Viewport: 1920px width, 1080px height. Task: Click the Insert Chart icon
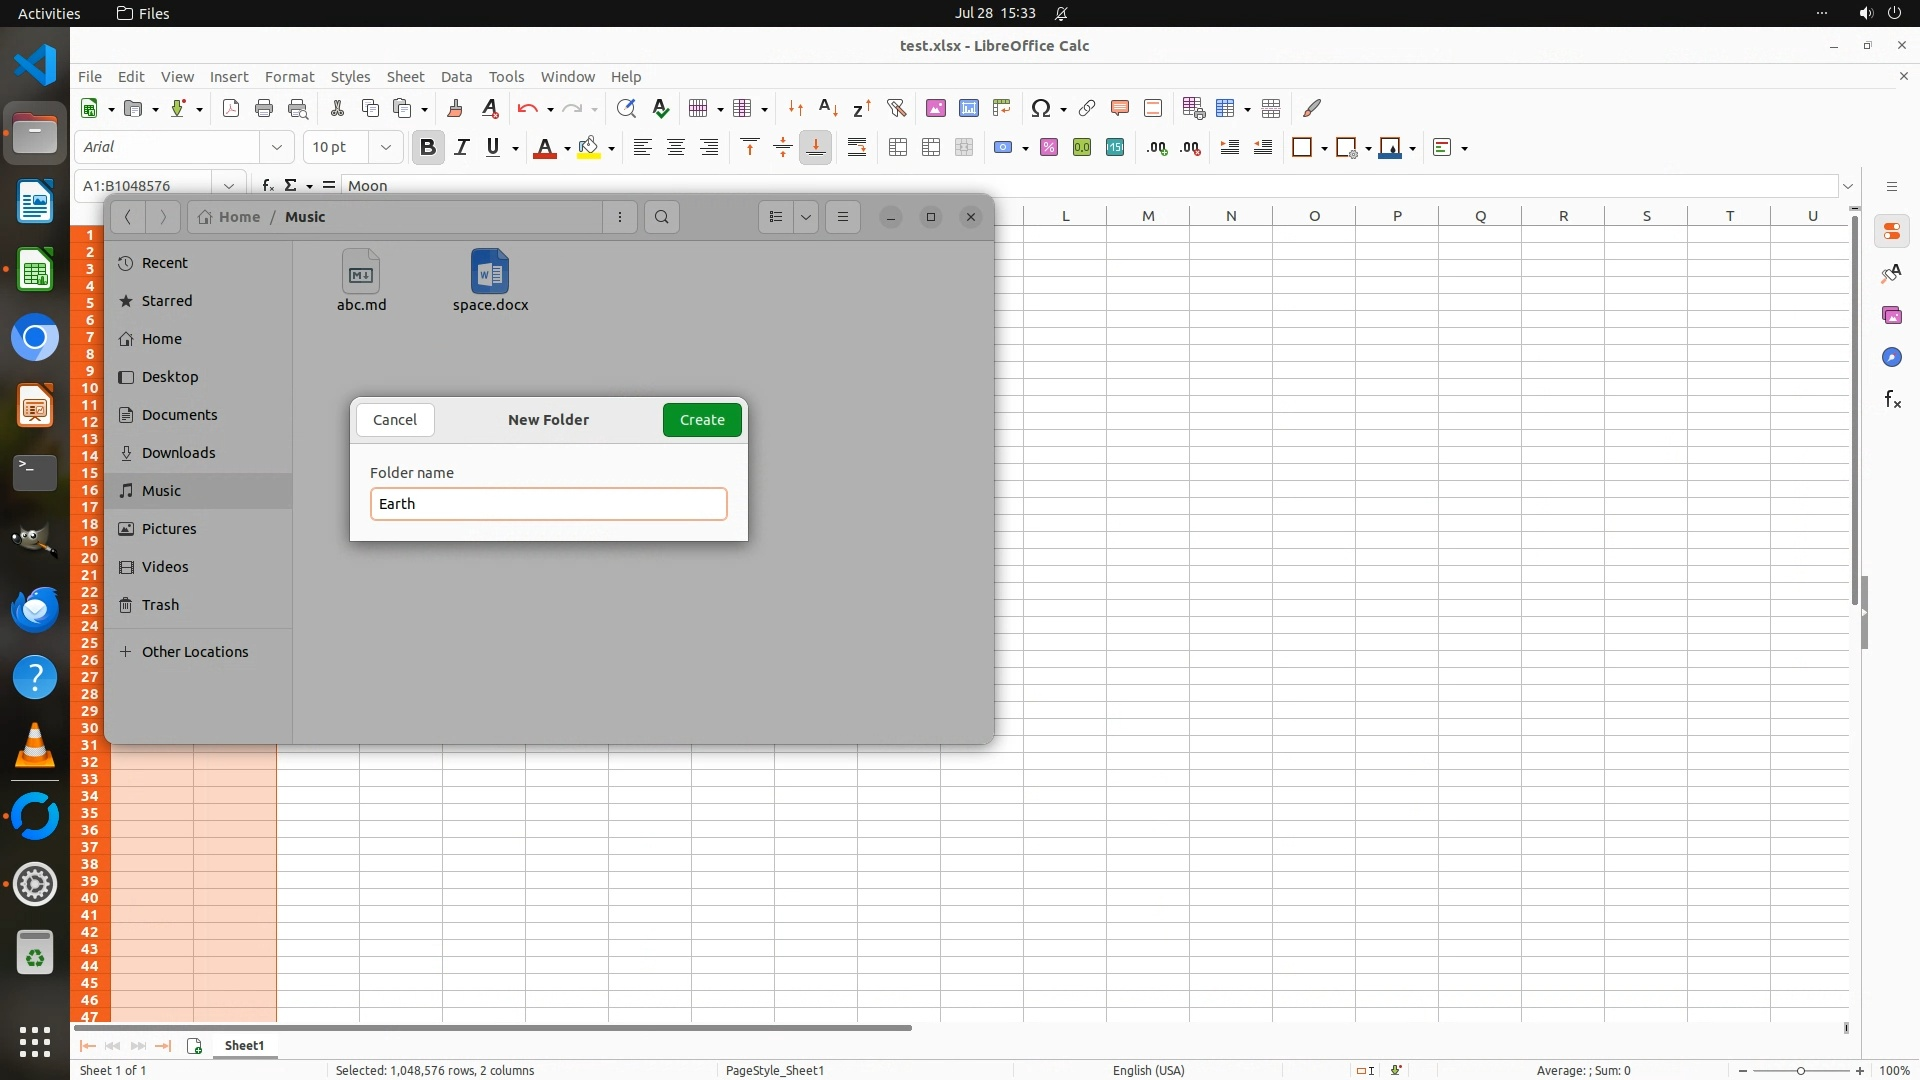968,108
